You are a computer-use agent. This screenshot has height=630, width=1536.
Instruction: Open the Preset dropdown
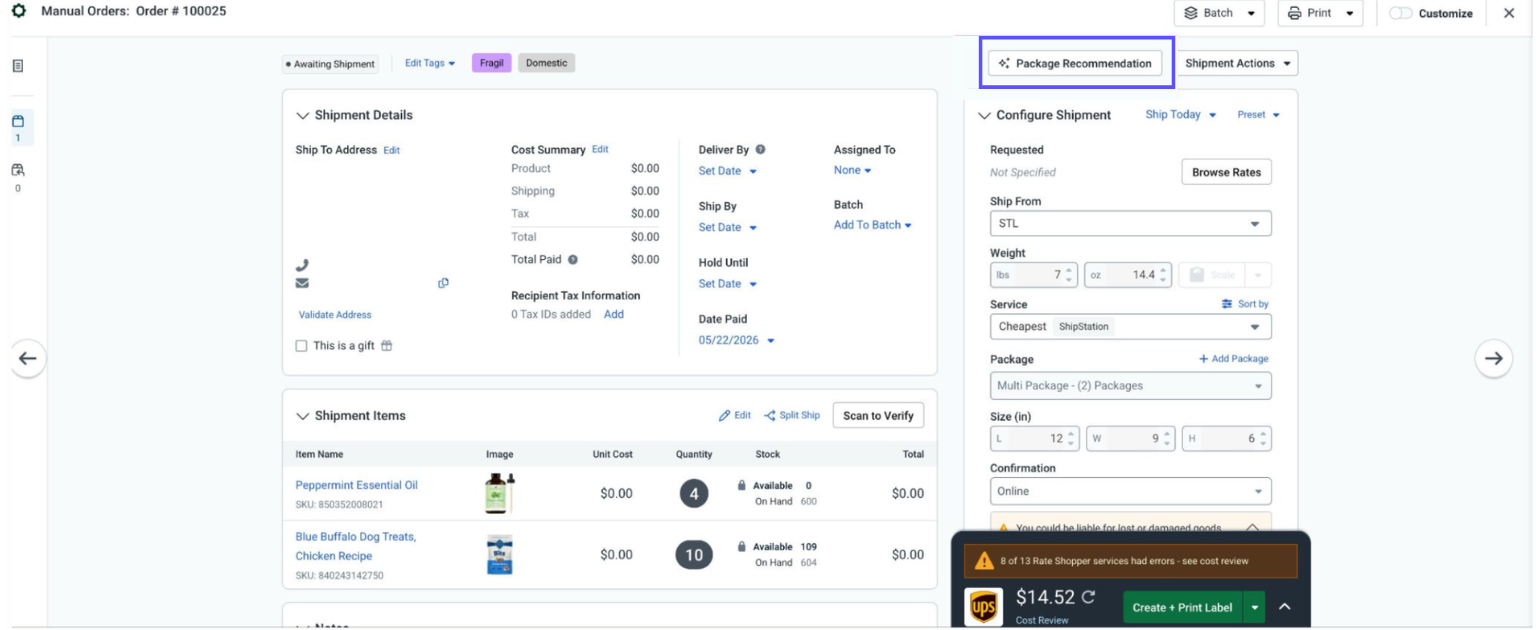pyautogui.click(x=1259, y=115)
